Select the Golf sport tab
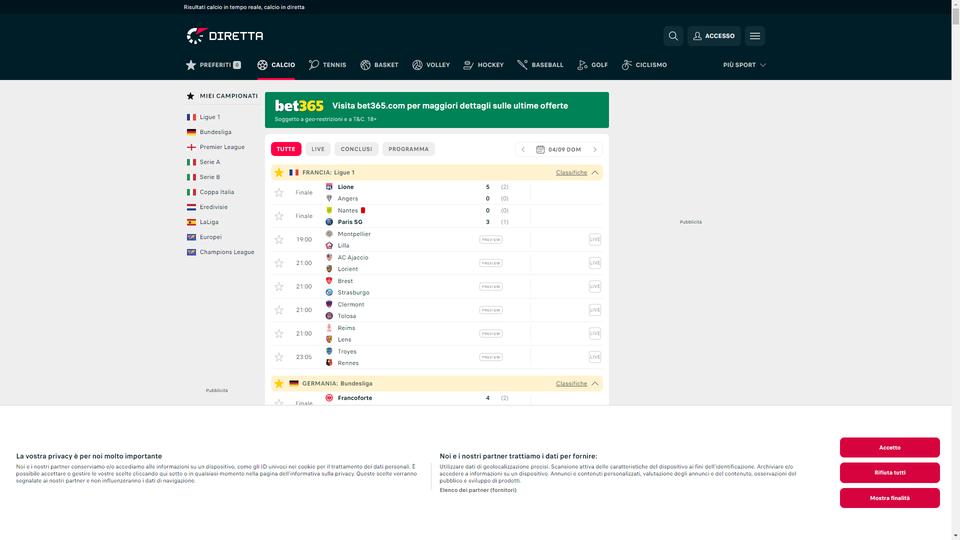 592,65
